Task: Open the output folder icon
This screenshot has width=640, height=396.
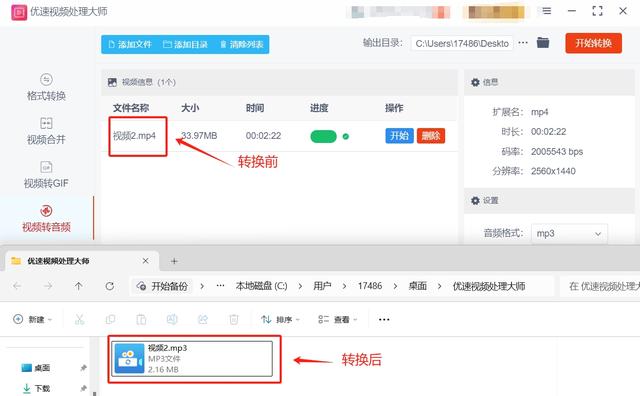Action: pos(543,42)
